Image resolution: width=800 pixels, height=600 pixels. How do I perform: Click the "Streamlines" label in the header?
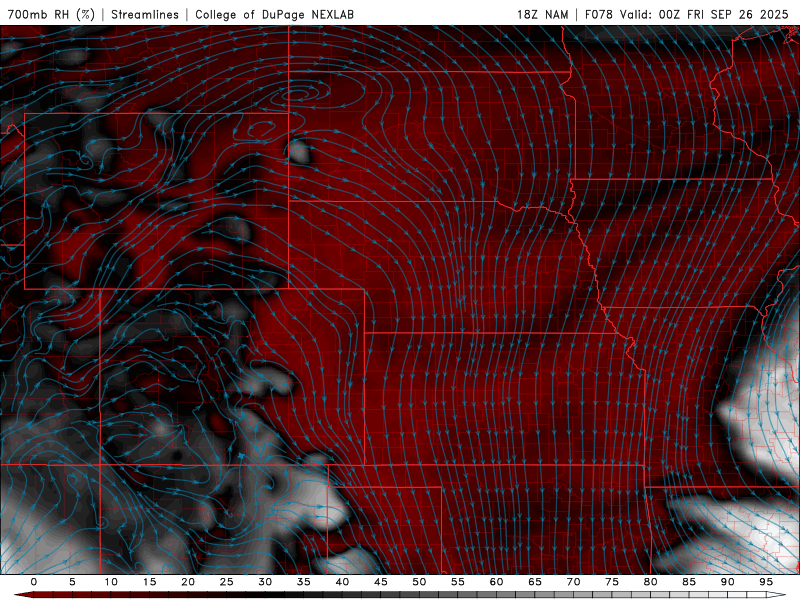point(145,14)
